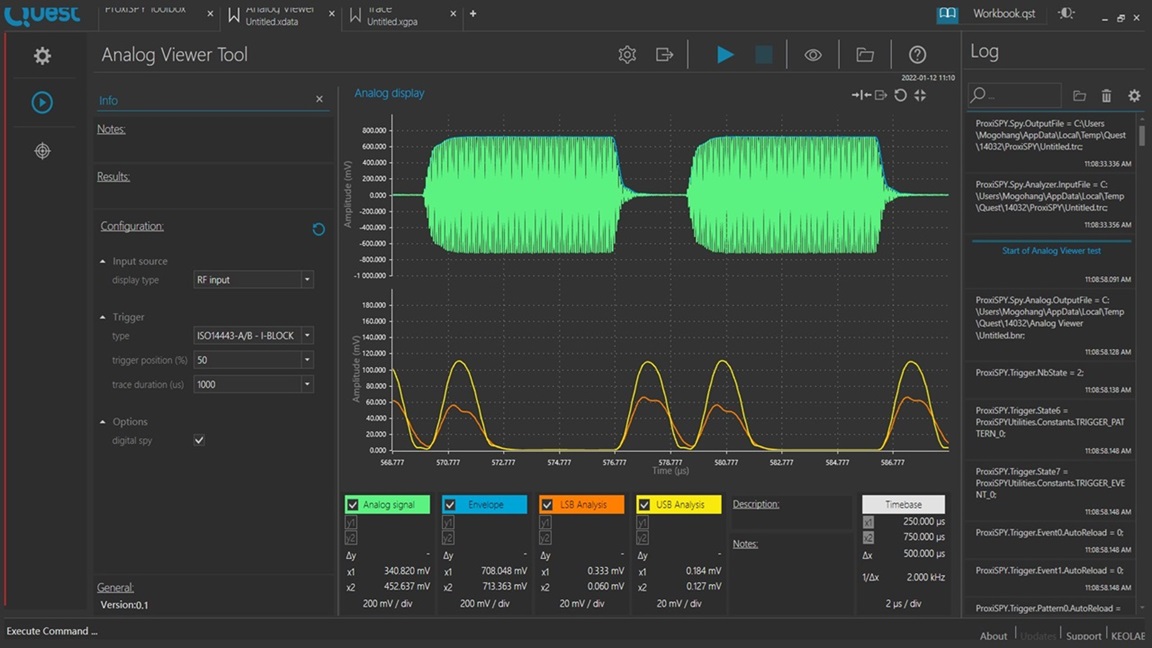Select the target crosshair sidebar icon
This screenshot has width=1152, height=648.
(x=42, y=151)
